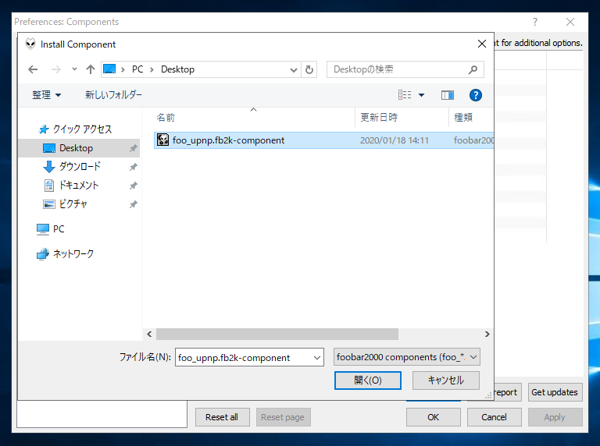
Task: Open the view options dropdown arrow
Action: 421,95
